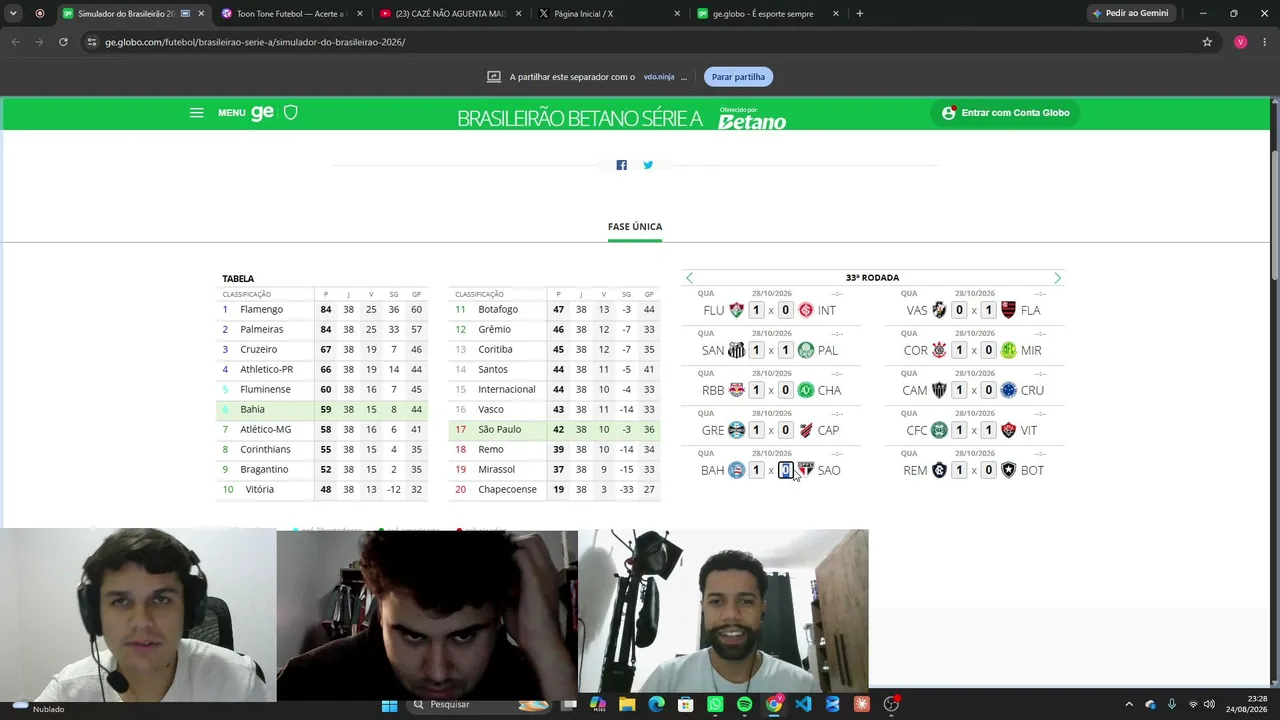Click 'Bahia' row in the standings

click(322, 410)
